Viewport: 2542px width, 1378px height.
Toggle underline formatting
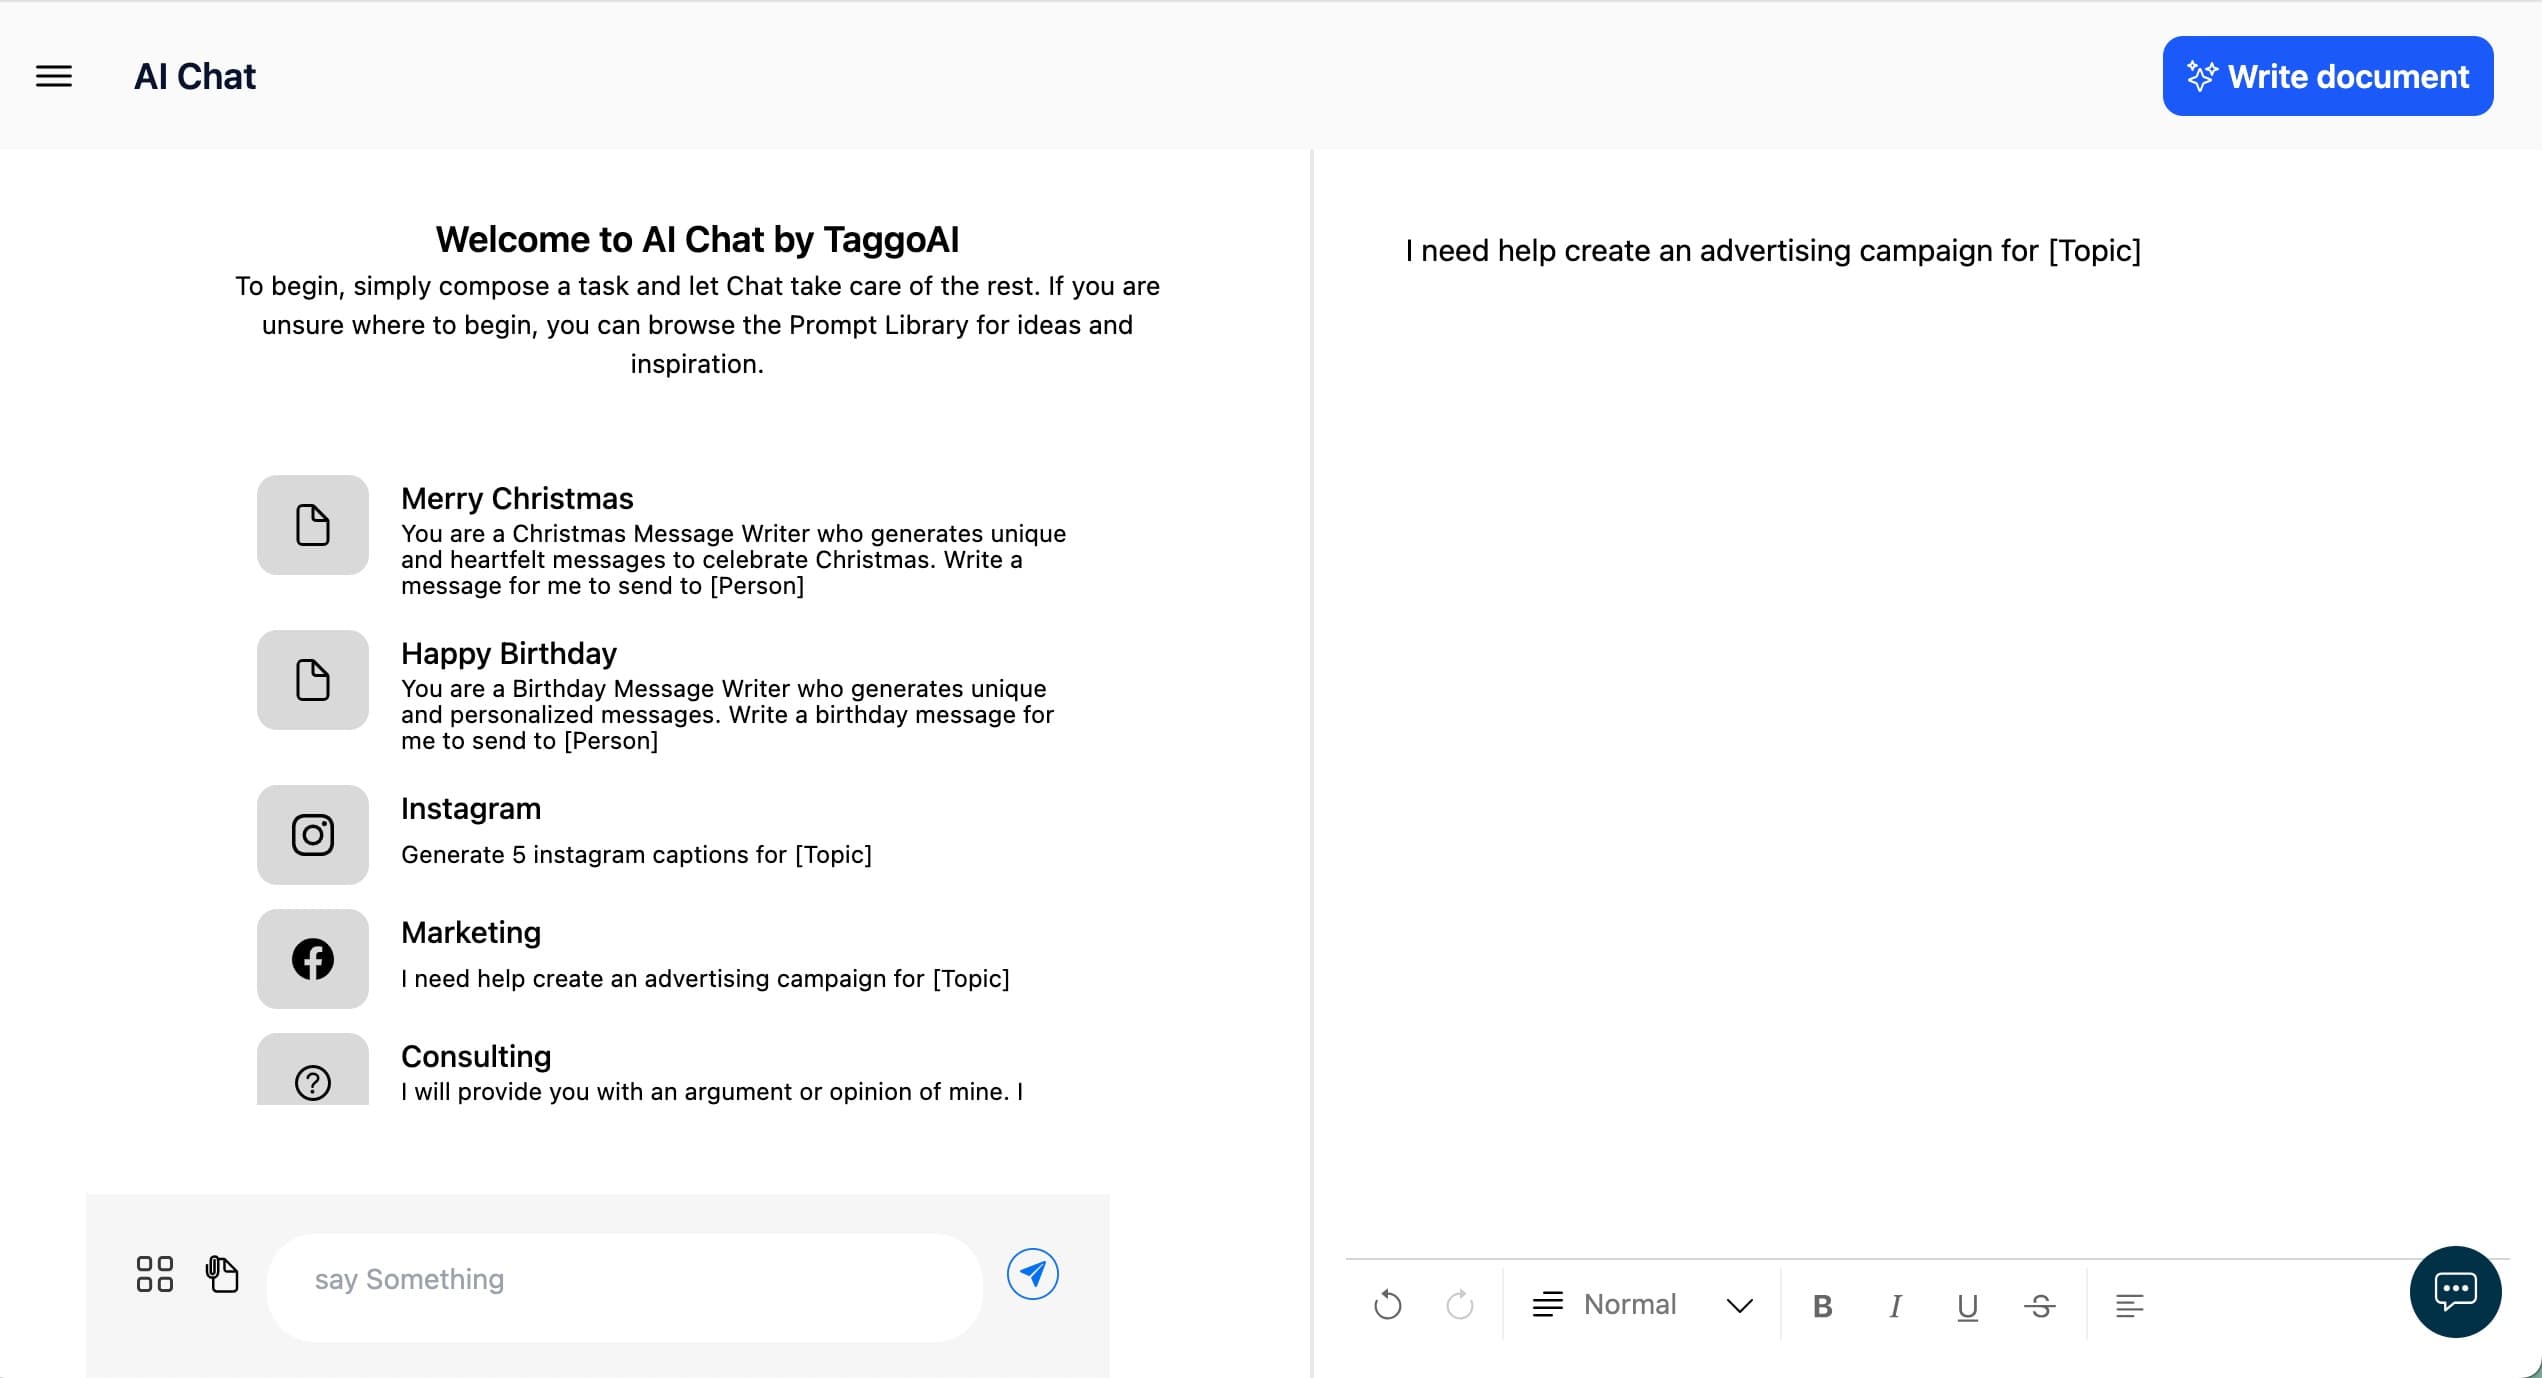point(1967,1306)
